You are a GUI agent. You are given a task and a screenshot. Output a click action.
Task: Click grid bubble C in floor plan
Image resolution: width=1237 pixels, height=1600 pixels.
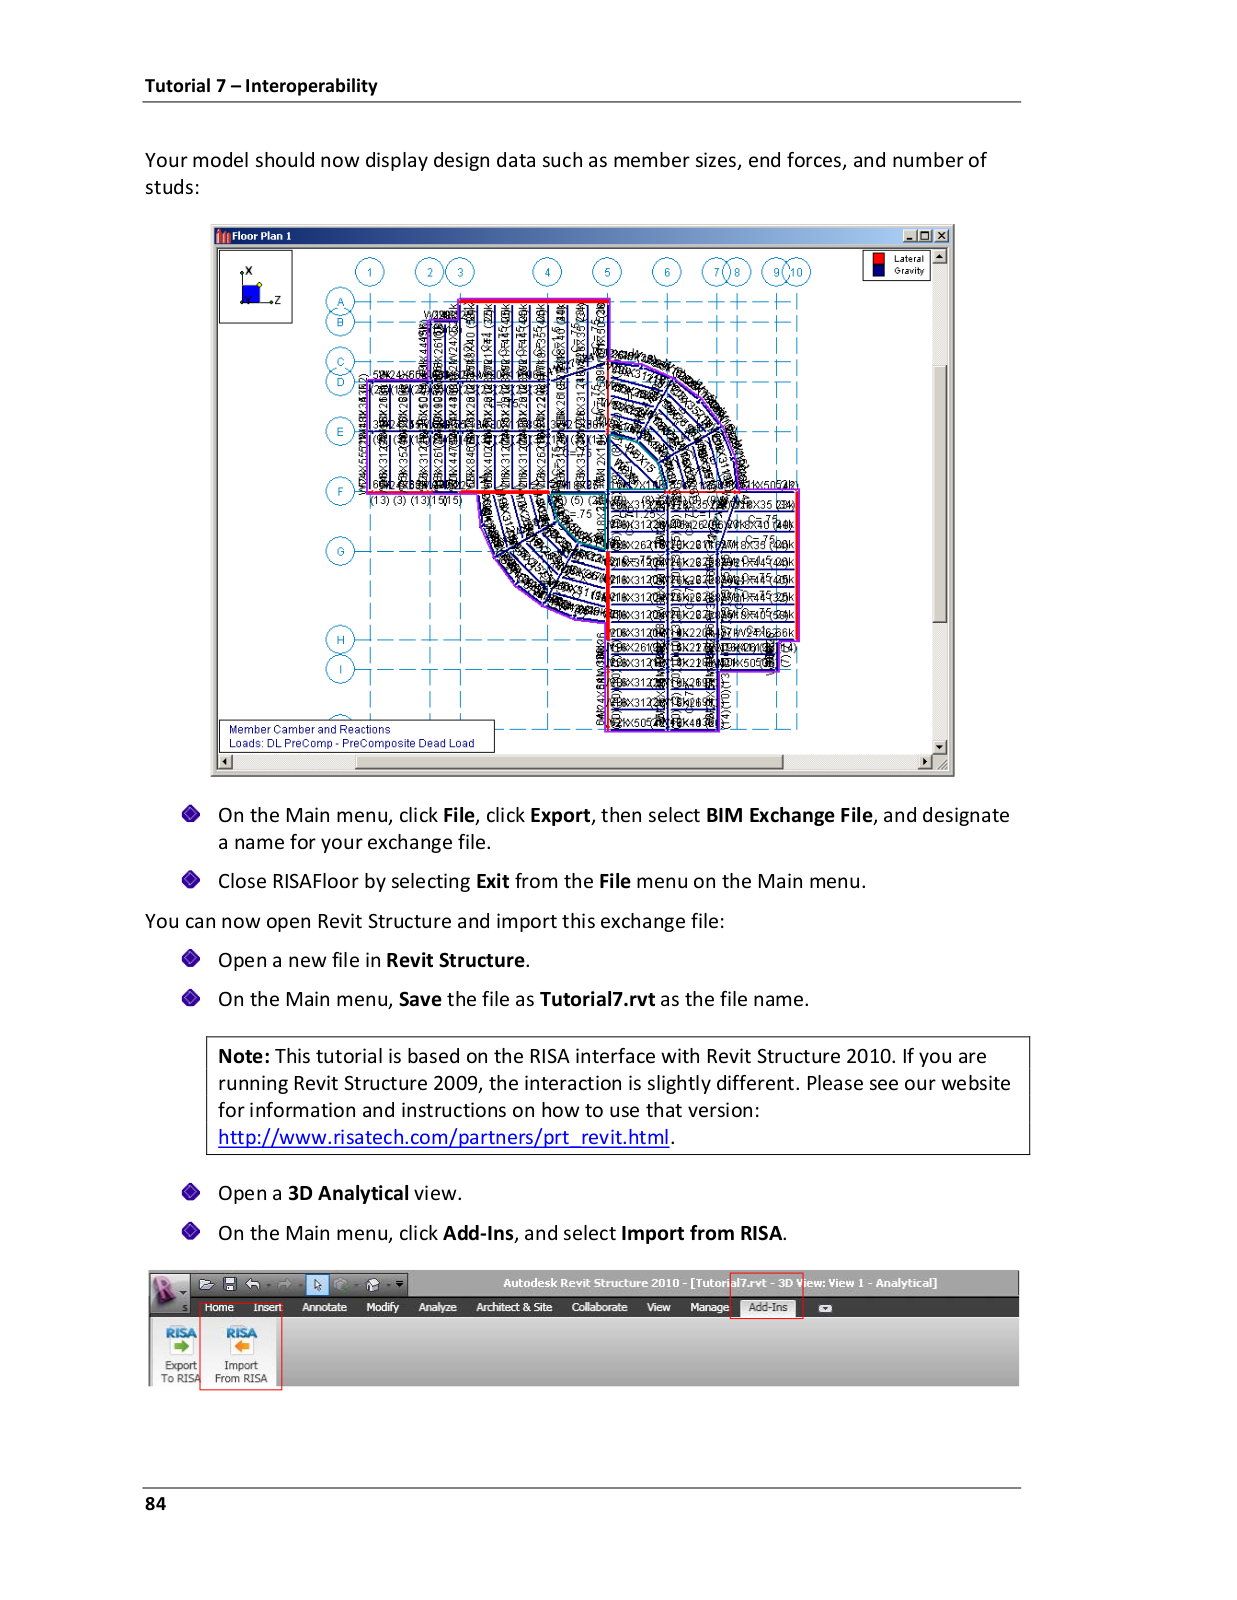(340, 361)
